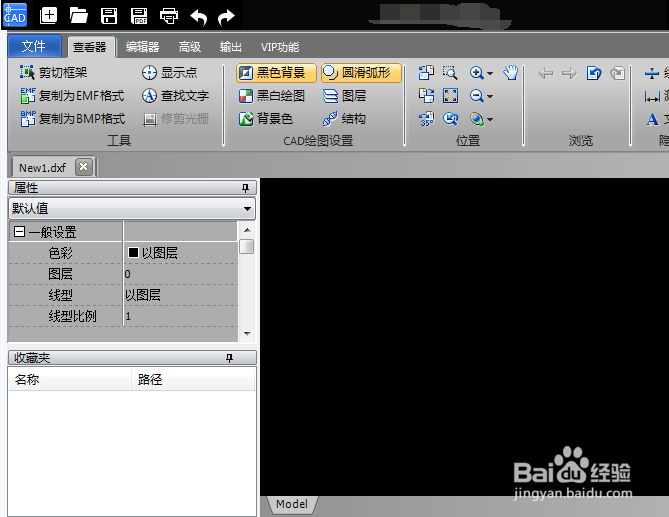669x517 pixels.
Task: Click the 线型 value 以图层
Action: click(x=180, y=295)
